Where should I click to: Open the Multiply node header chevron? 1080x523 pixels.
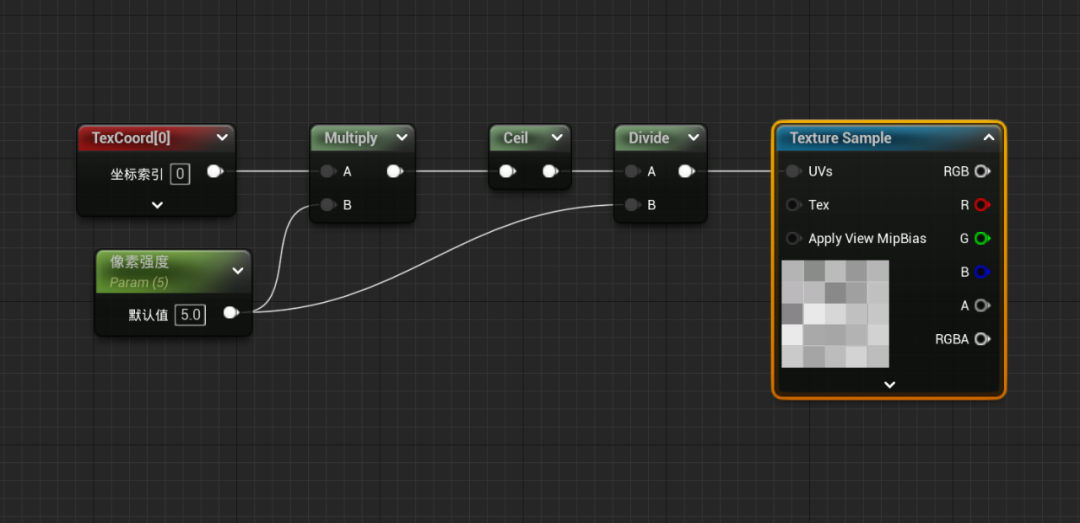402,138
